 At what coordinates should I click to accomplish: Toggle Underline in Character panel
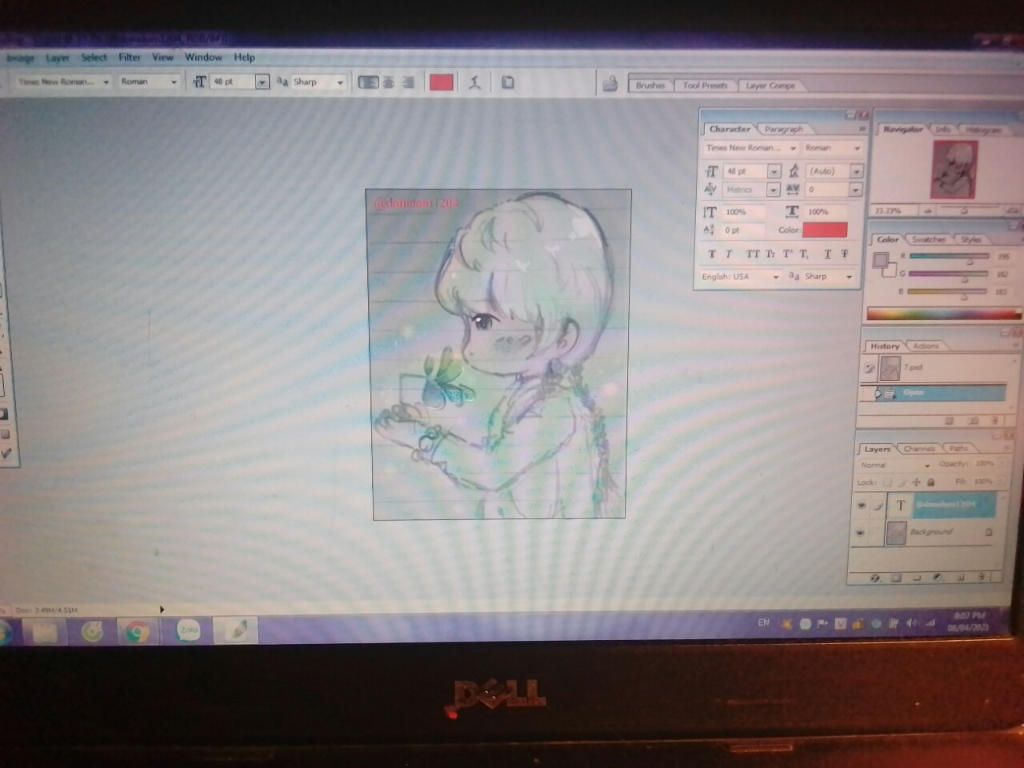(827, 254)
